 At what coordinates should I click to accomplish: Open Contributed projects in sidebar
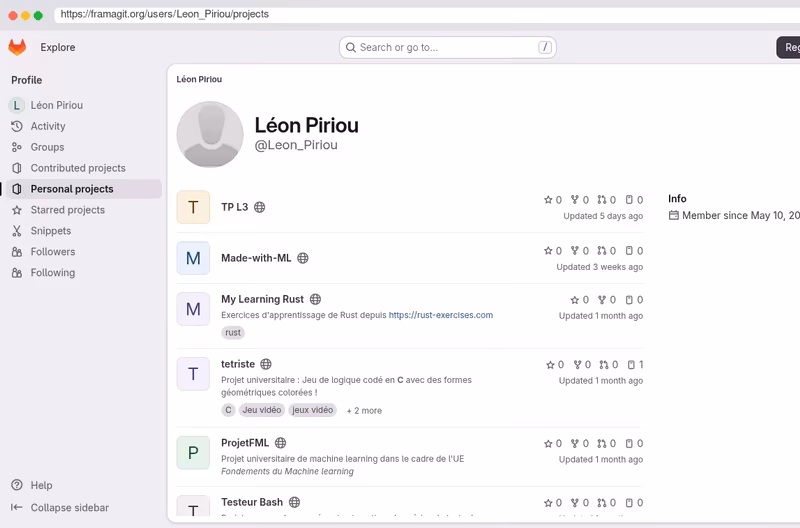click(82, 168)
